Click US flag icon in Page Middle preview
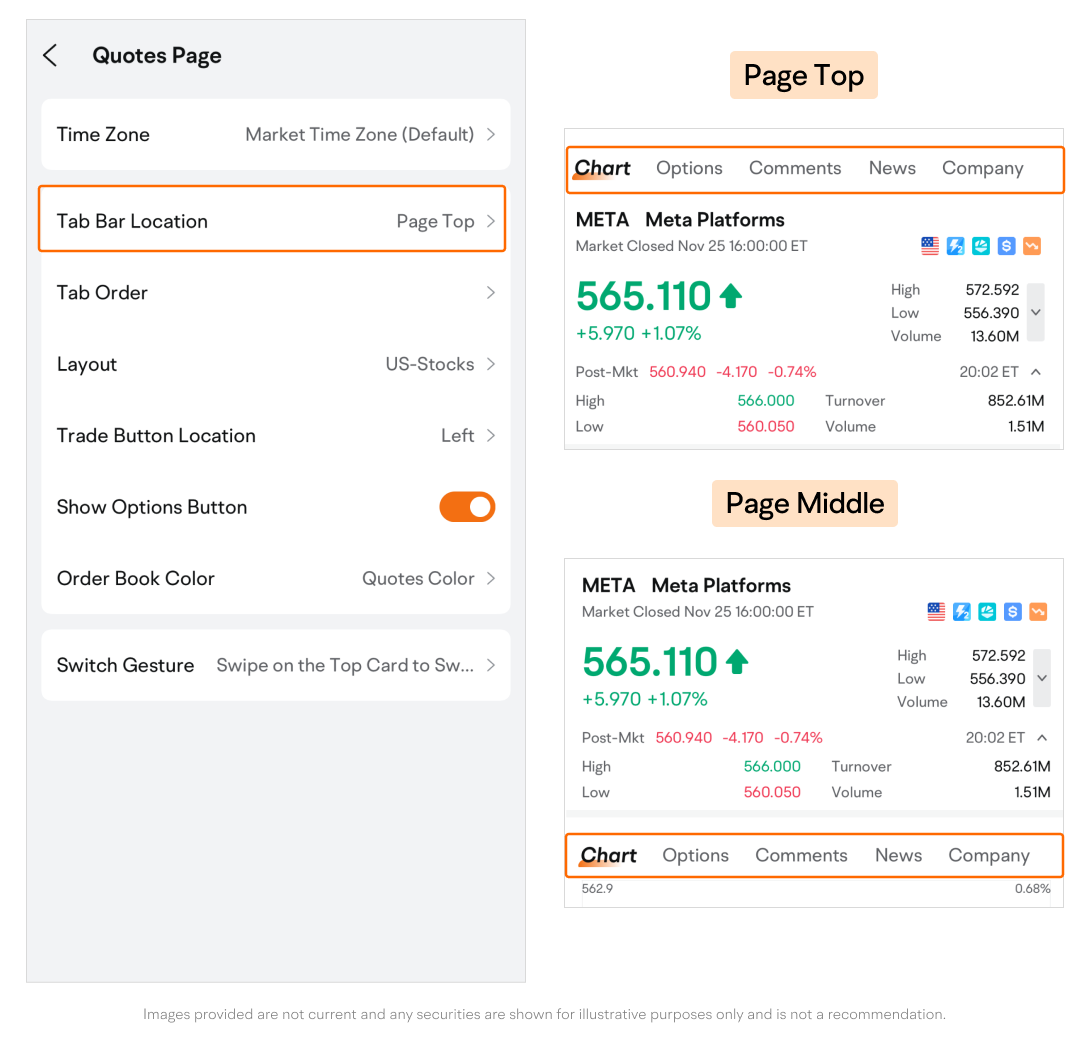Image resolution: width=1090 pixels, height=1042 pixels. pos(936,612)
